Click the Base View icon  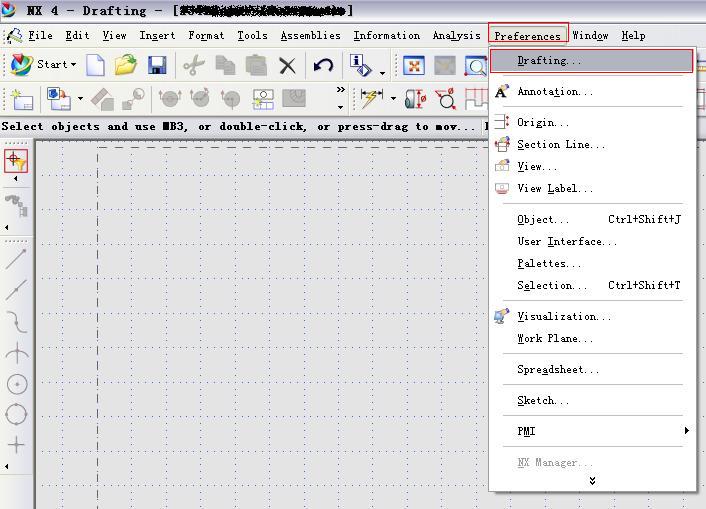point(59,99)
